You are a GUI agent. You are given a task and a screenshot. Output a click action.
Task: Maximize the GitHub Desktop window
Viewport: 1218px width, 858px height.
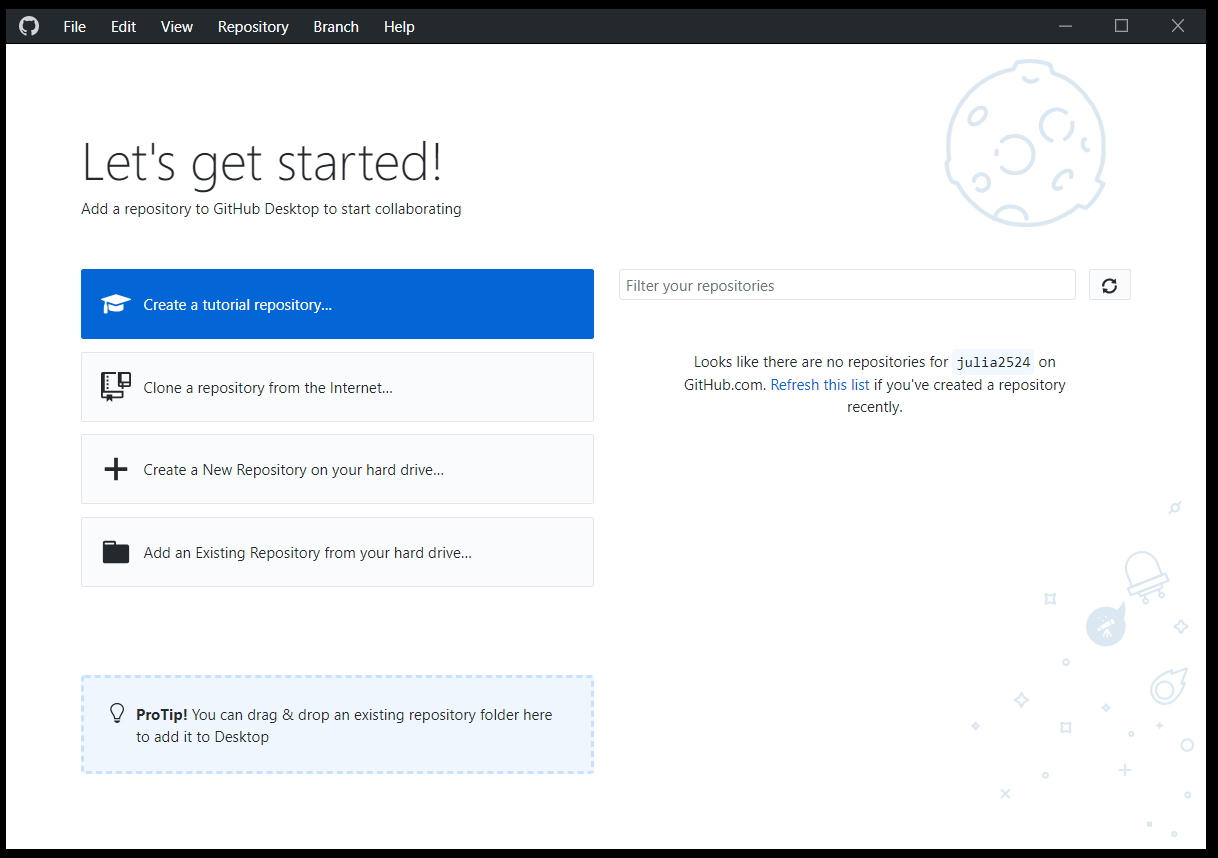(1122, 27)
